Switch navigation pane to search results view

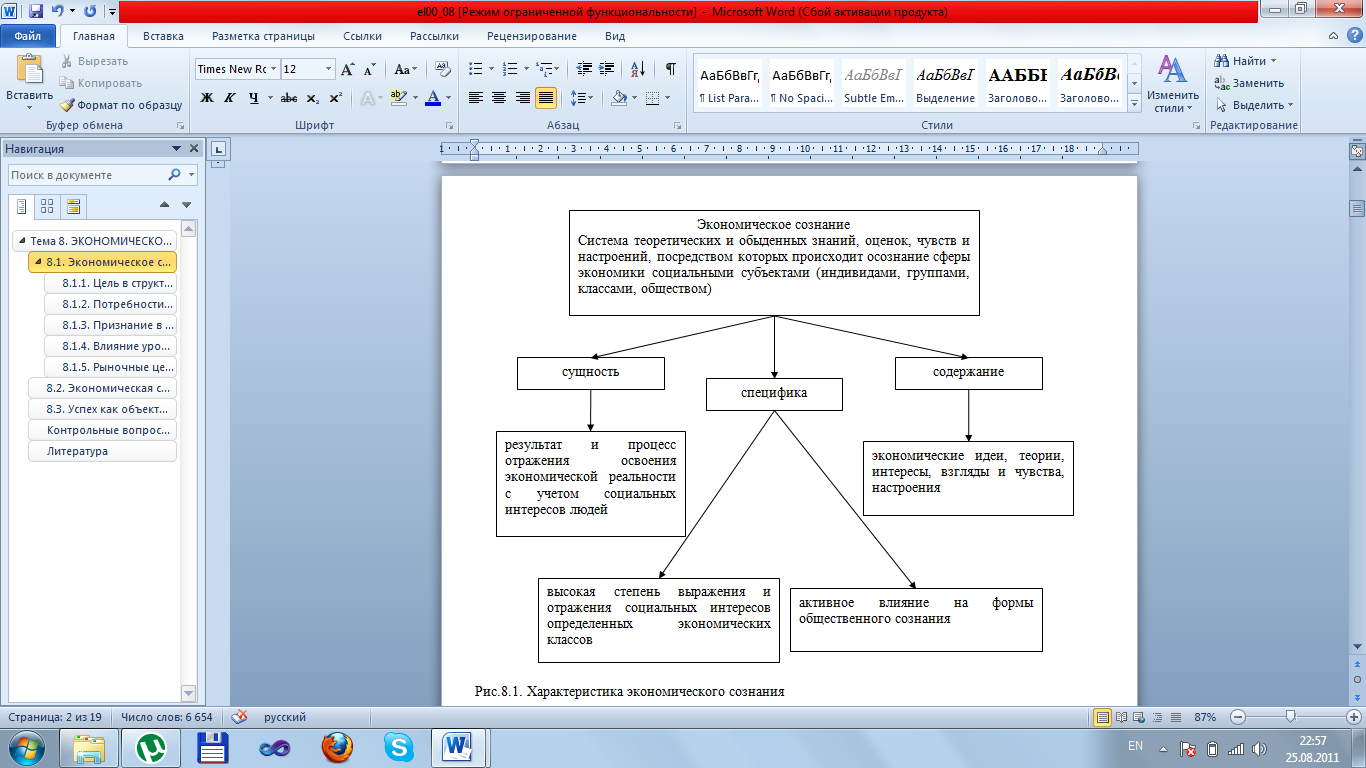coord(73,207)
